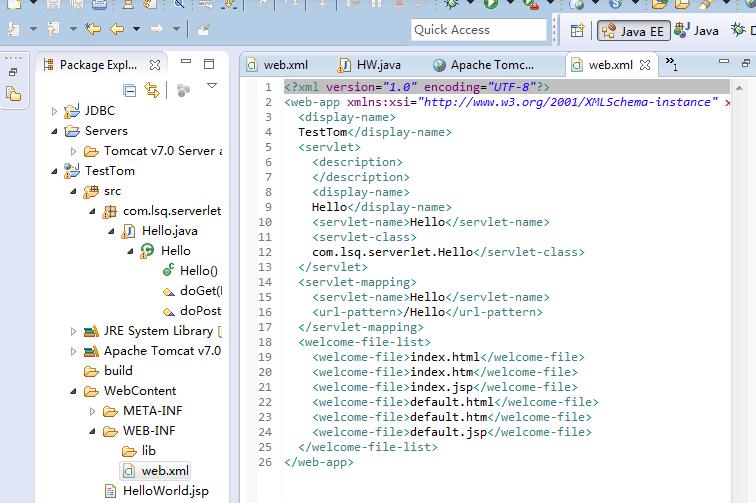Click the Open Perspective icon
The image size is (756, 503).
(x=577, y=31)
